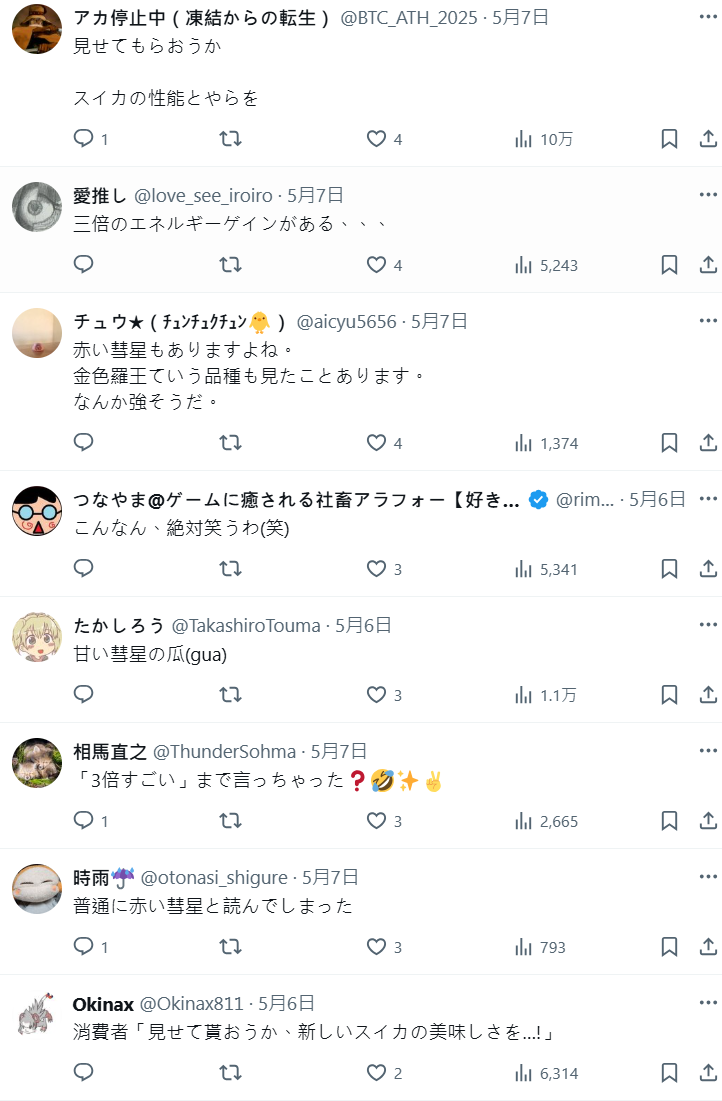Screen dimensions: 722x1101
Task: View analytics showing 10万 views
Action: pyautogui.click(x=544, y=139)
